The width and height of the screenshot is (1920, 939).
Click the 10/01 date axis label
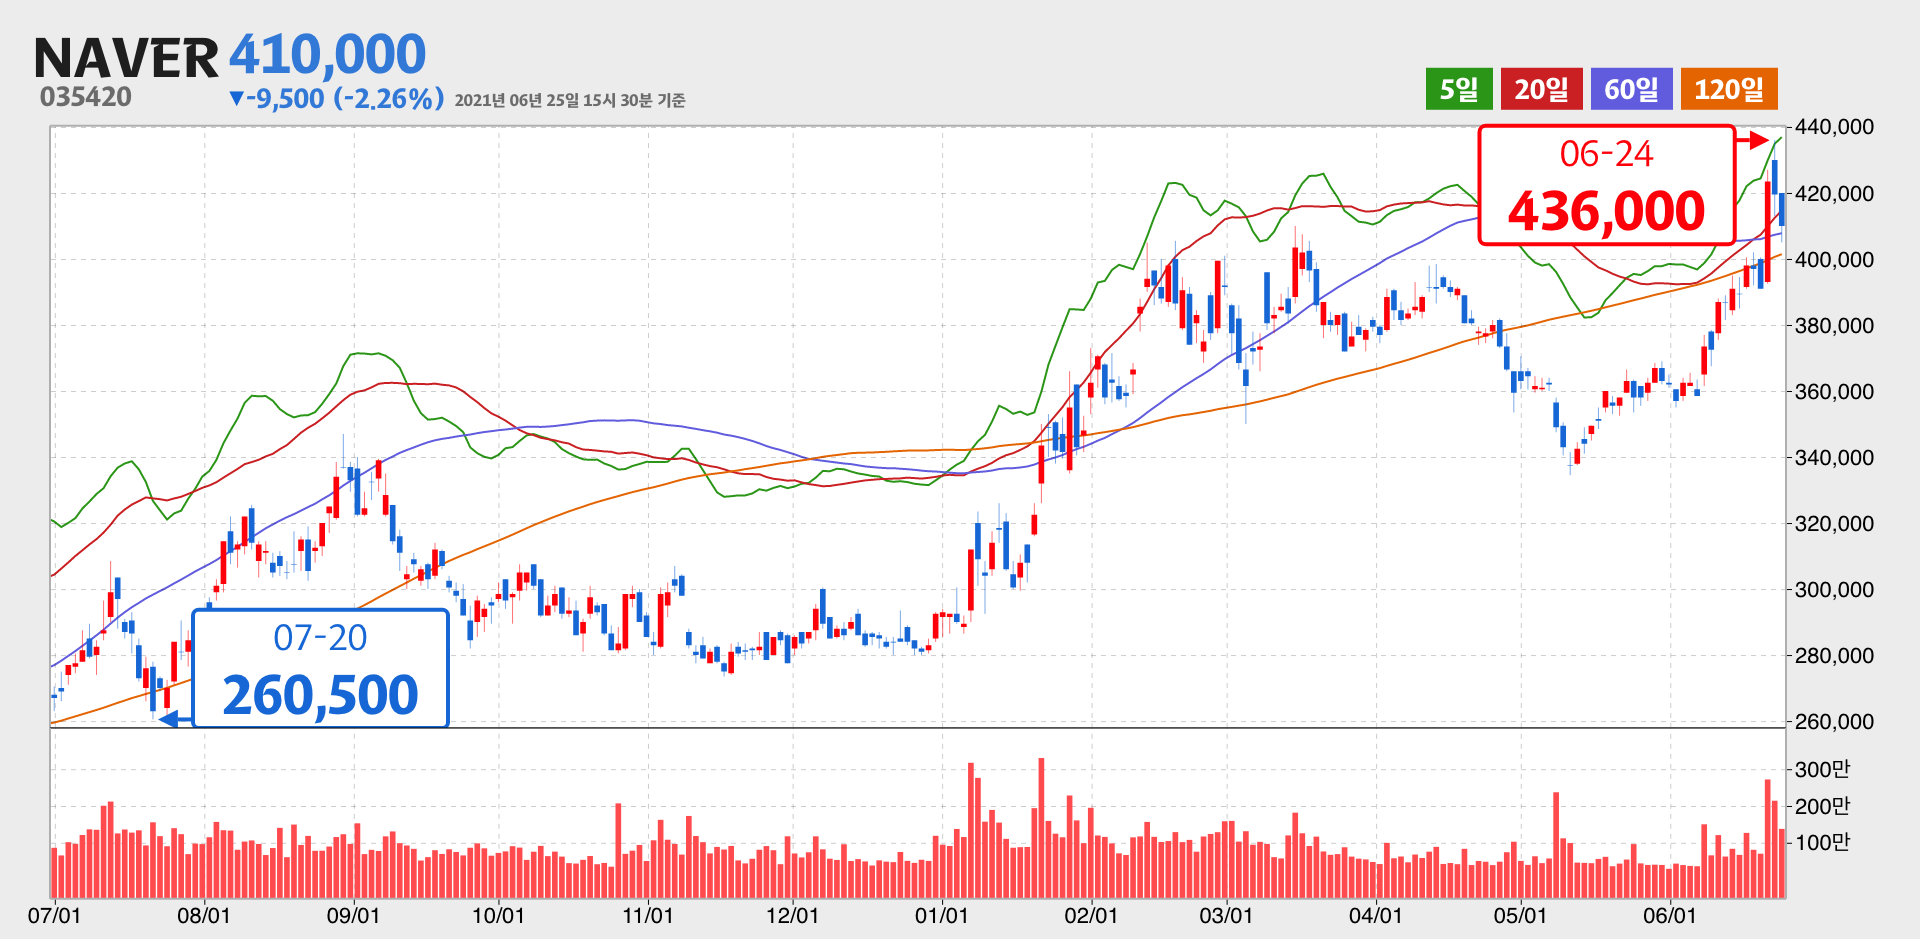pyautogui.click(x=498, y=915)
